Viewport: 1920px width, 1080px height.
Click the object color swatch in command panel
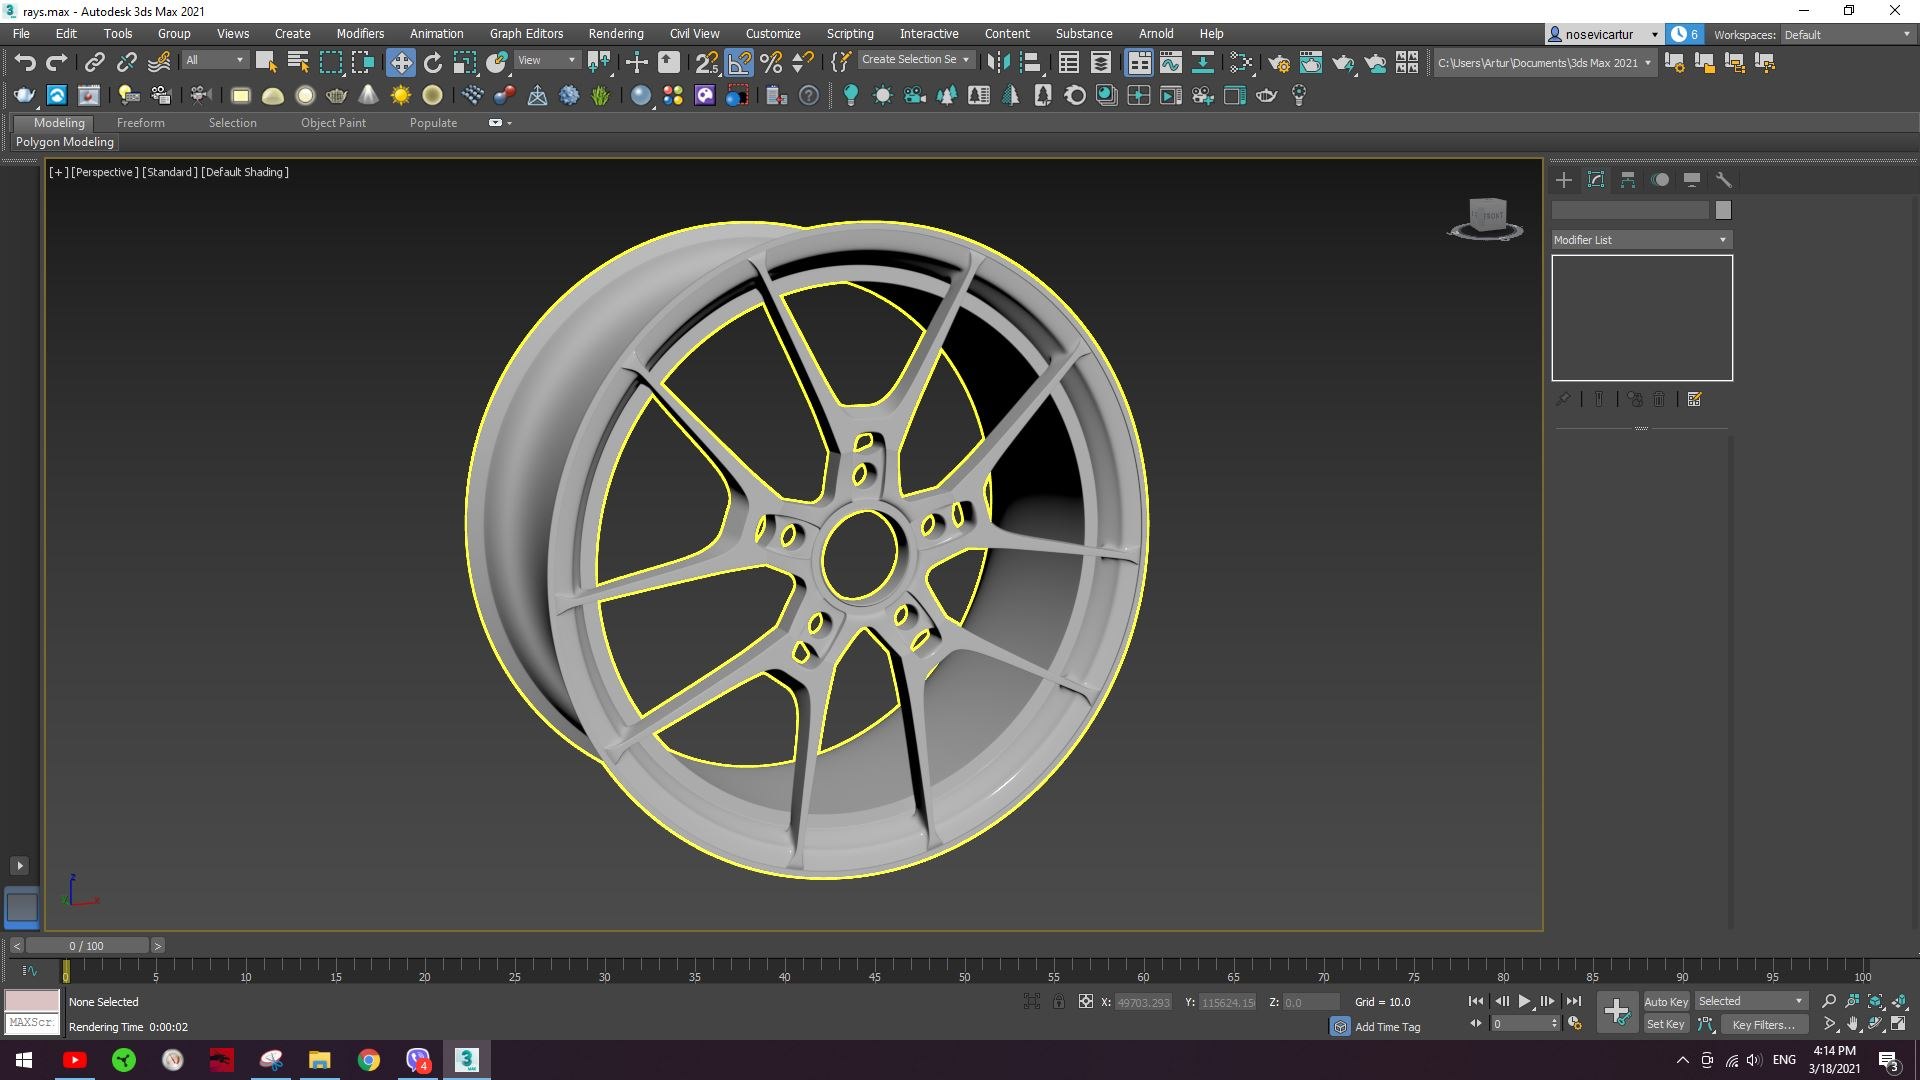pyautogui.click(x=1722, y=210)
